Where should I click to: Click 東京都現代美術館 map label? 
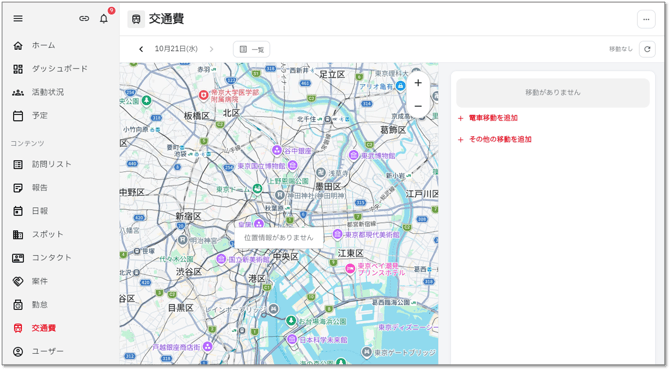(x=372, y=235)
